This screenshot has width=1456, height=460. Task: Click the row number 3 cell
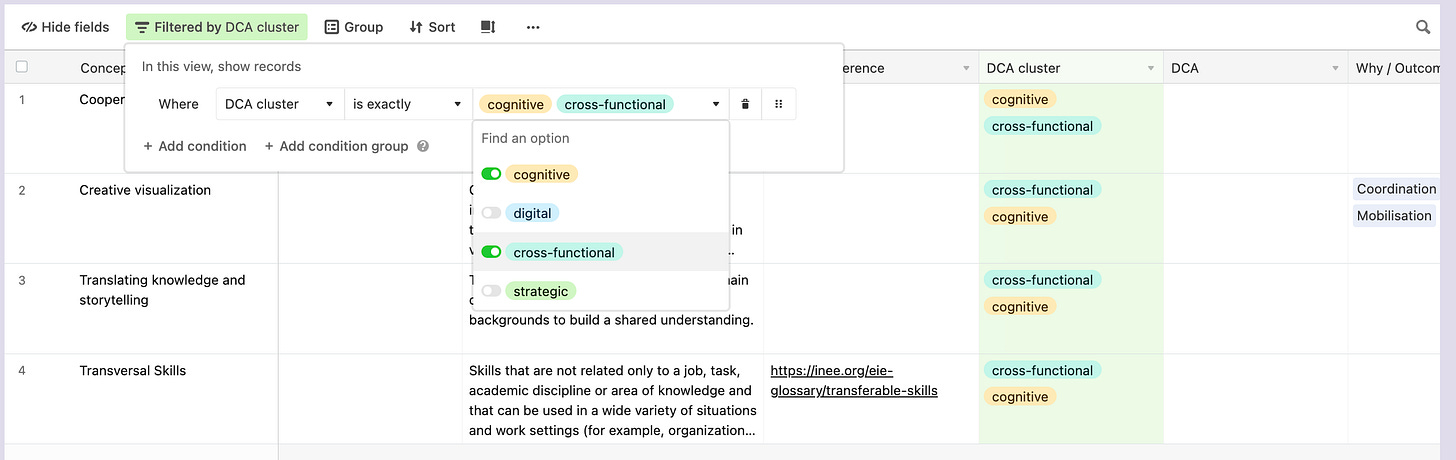point(22,280)
